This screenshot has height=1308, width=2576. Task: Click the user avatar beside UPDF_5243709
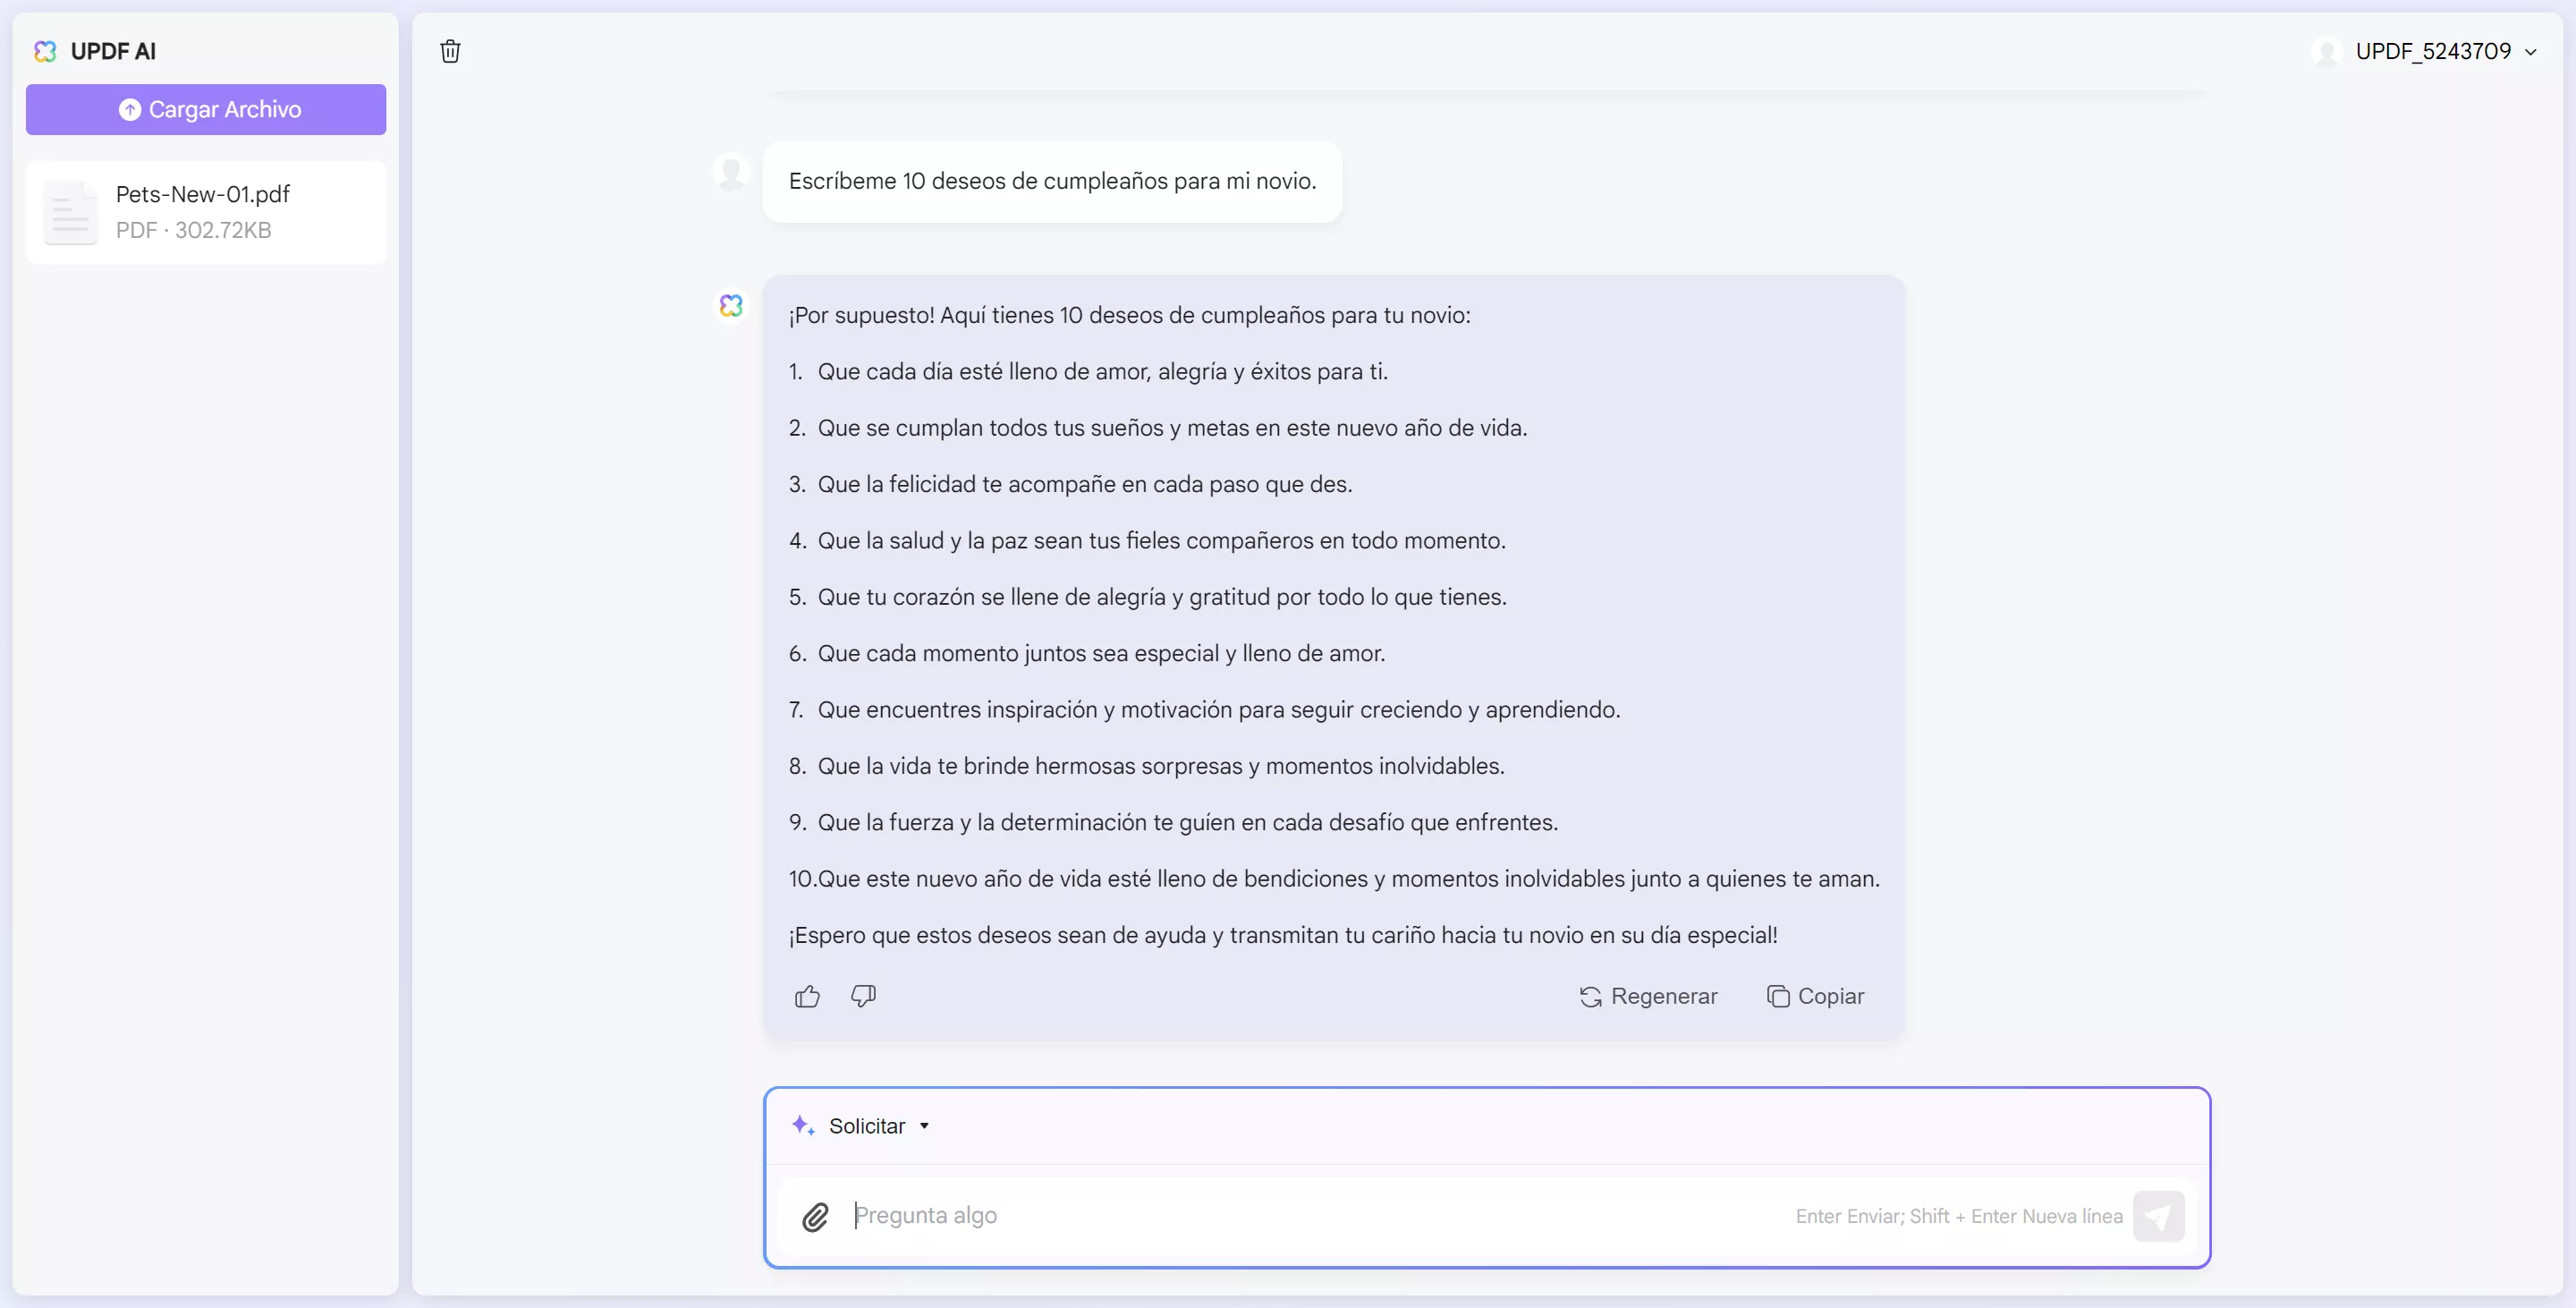tap(2327, 51)
